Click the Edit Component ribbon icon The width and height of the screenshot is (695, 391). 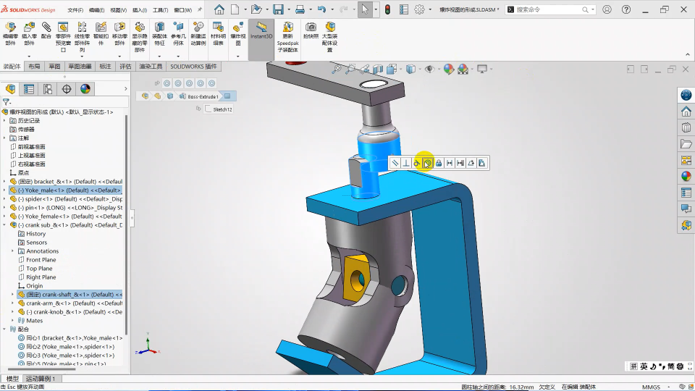[10, 27]
